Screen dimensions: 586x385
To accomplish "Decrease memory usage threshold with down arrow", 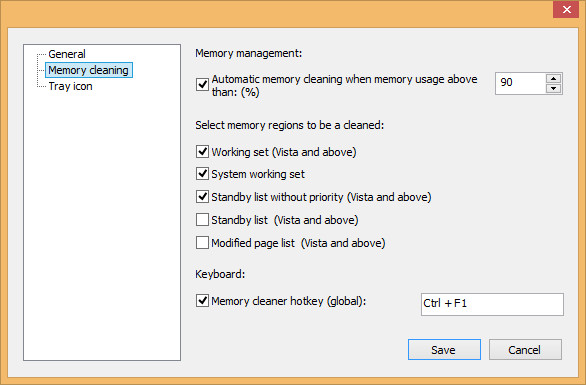I will point(553,89).
